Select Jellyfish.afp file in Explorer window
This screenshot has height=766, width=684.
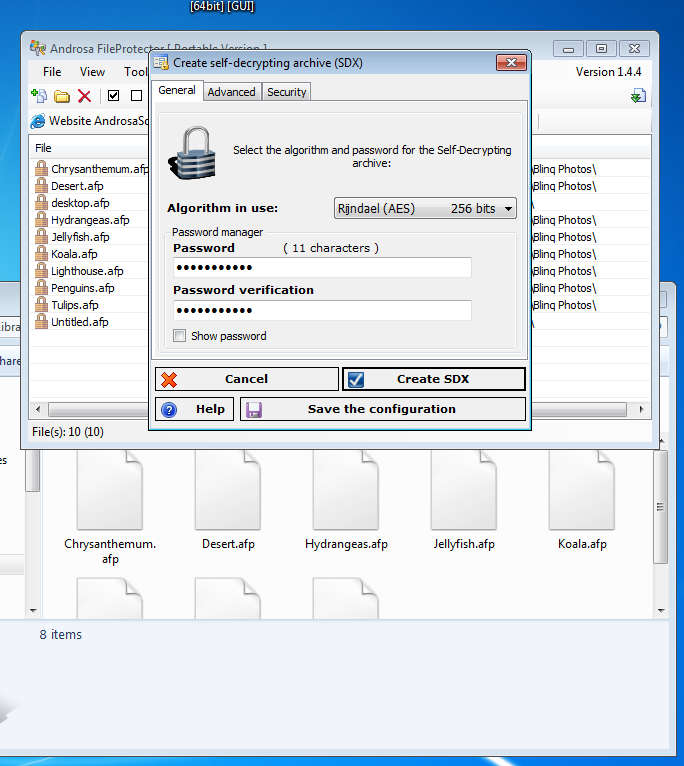(464, 501)
